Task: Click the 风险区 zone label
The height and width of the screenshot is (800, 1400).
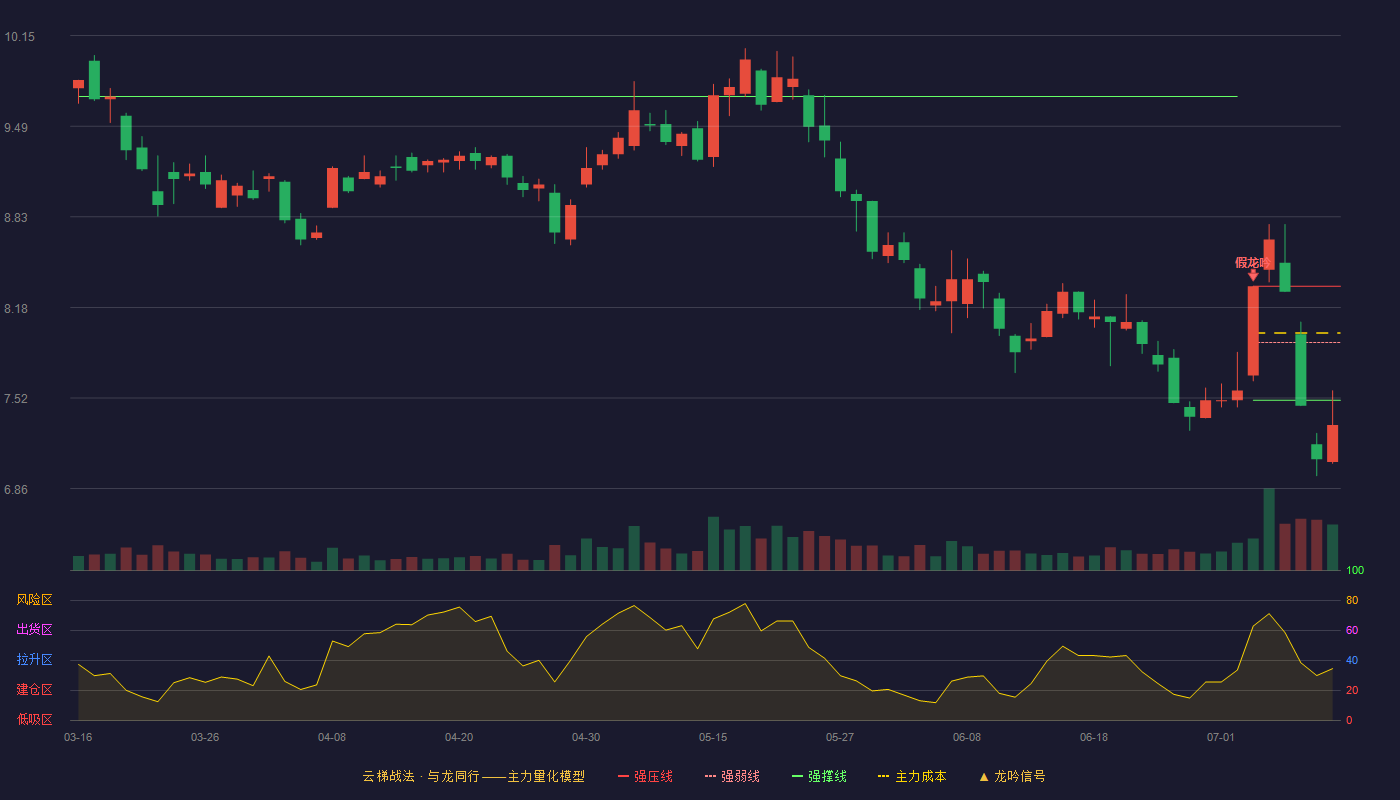Action: click(x=34, y=600)
